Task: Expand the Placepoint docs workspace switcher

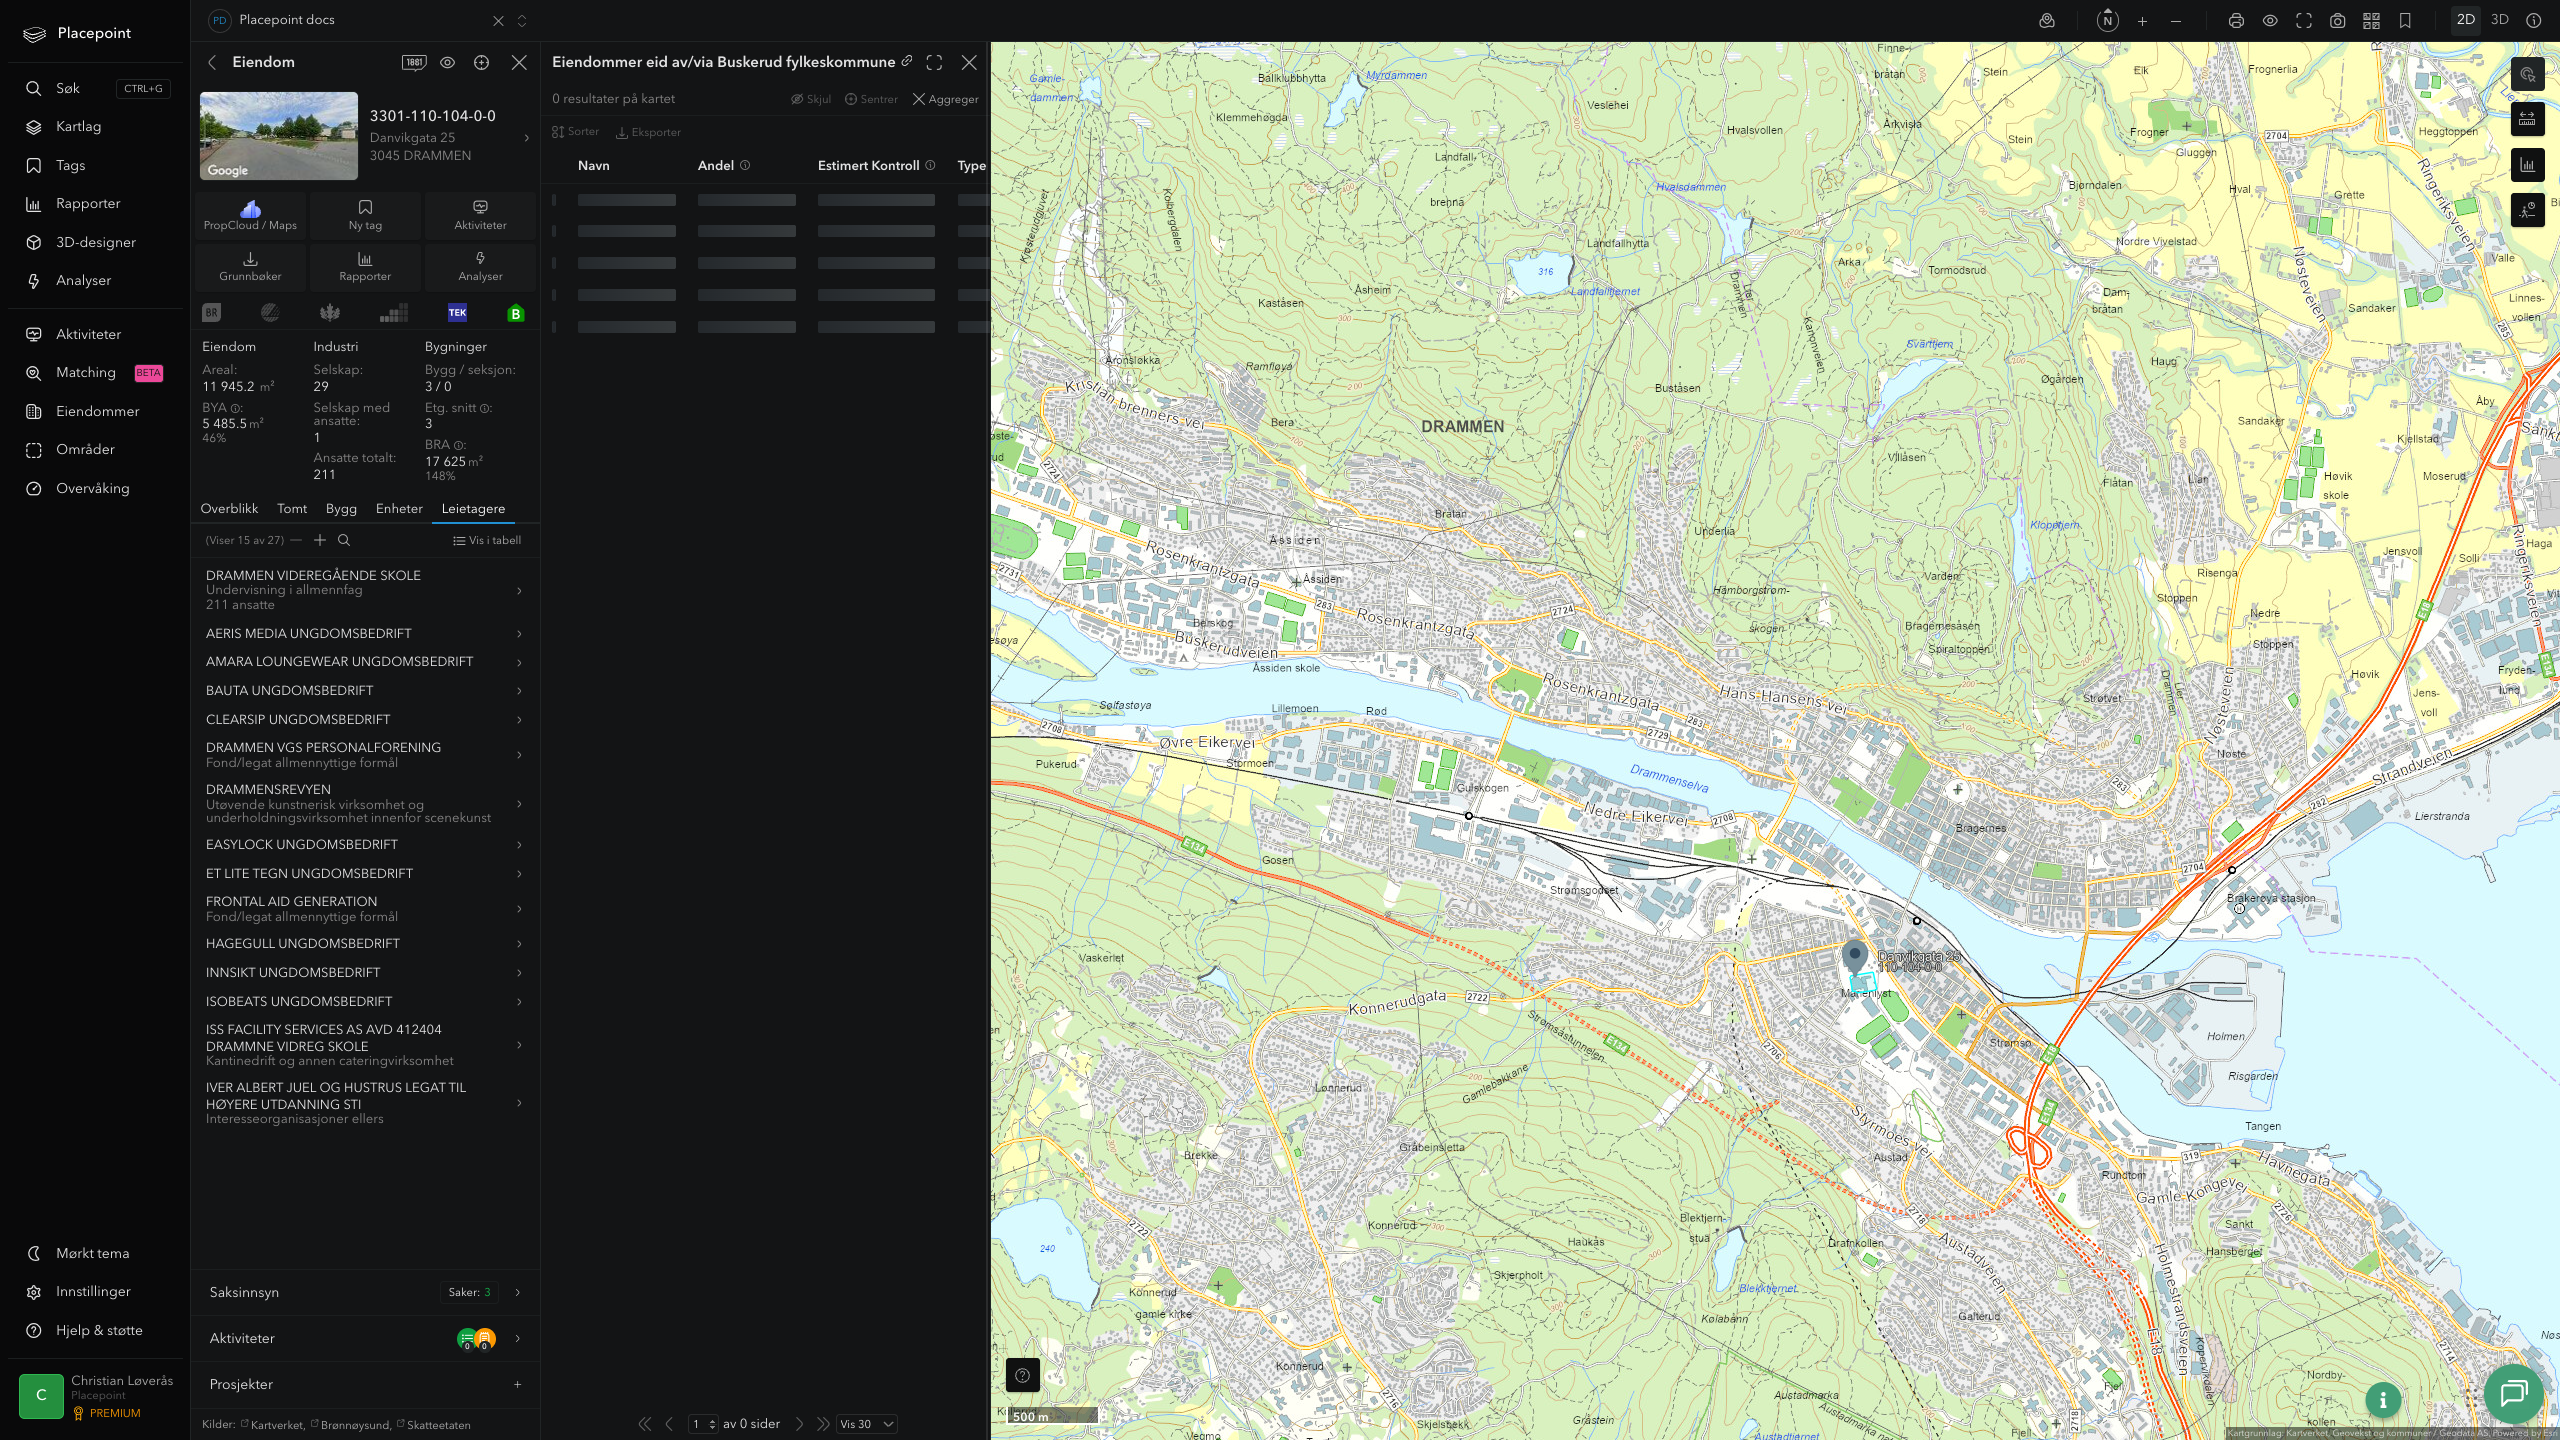Action: tap(522, 21)
